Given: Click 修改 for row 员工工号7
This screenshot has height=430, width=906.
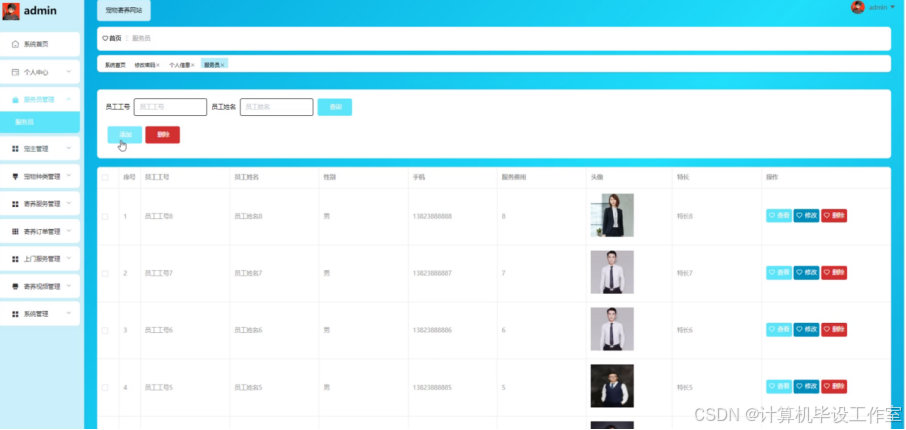Looking at the screenshot, I should click(806, 273).
